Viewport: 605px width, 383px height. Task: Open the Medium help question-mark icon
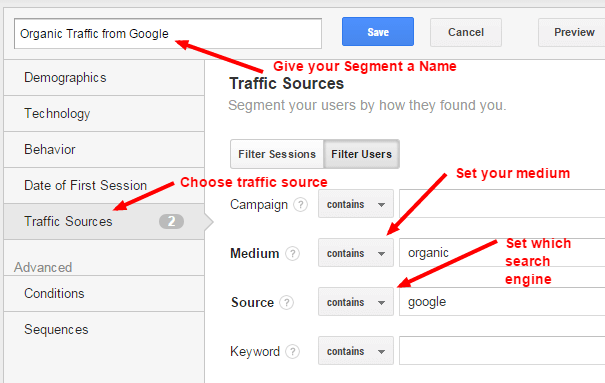tap(292, 253)
